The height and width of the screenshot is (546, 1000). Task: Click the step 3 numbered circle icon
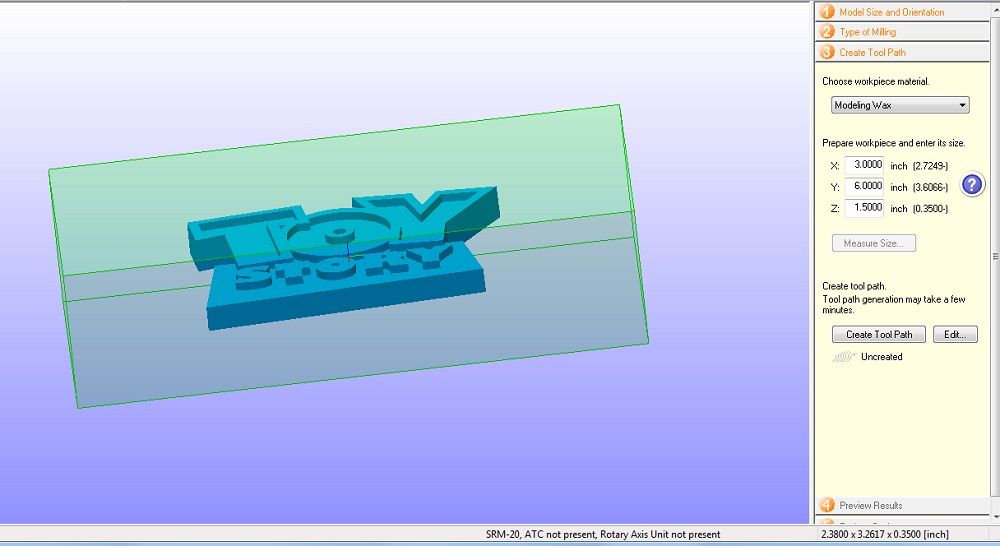click(827, 52)
